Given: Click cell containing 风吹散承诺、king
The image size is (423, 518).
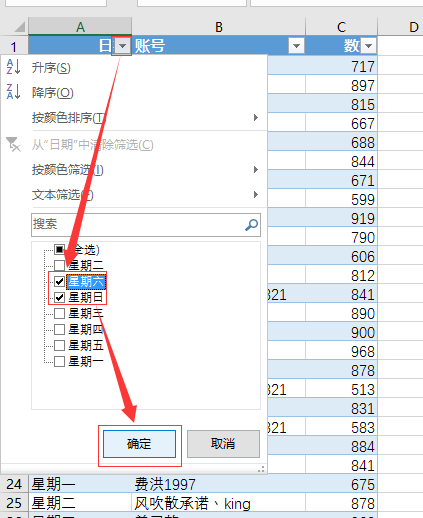Looking at the screenshot, I should 218,503.
